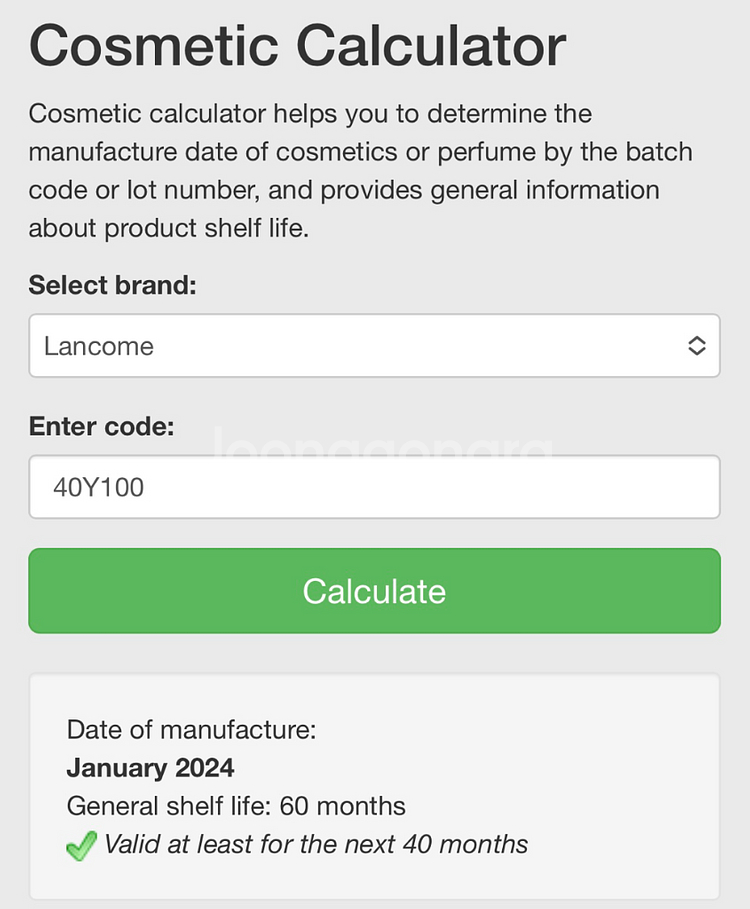Viewport: 750px width, 909px height.
Task: Click the word 'Calculate' on the button
Action: pos(374,591)
